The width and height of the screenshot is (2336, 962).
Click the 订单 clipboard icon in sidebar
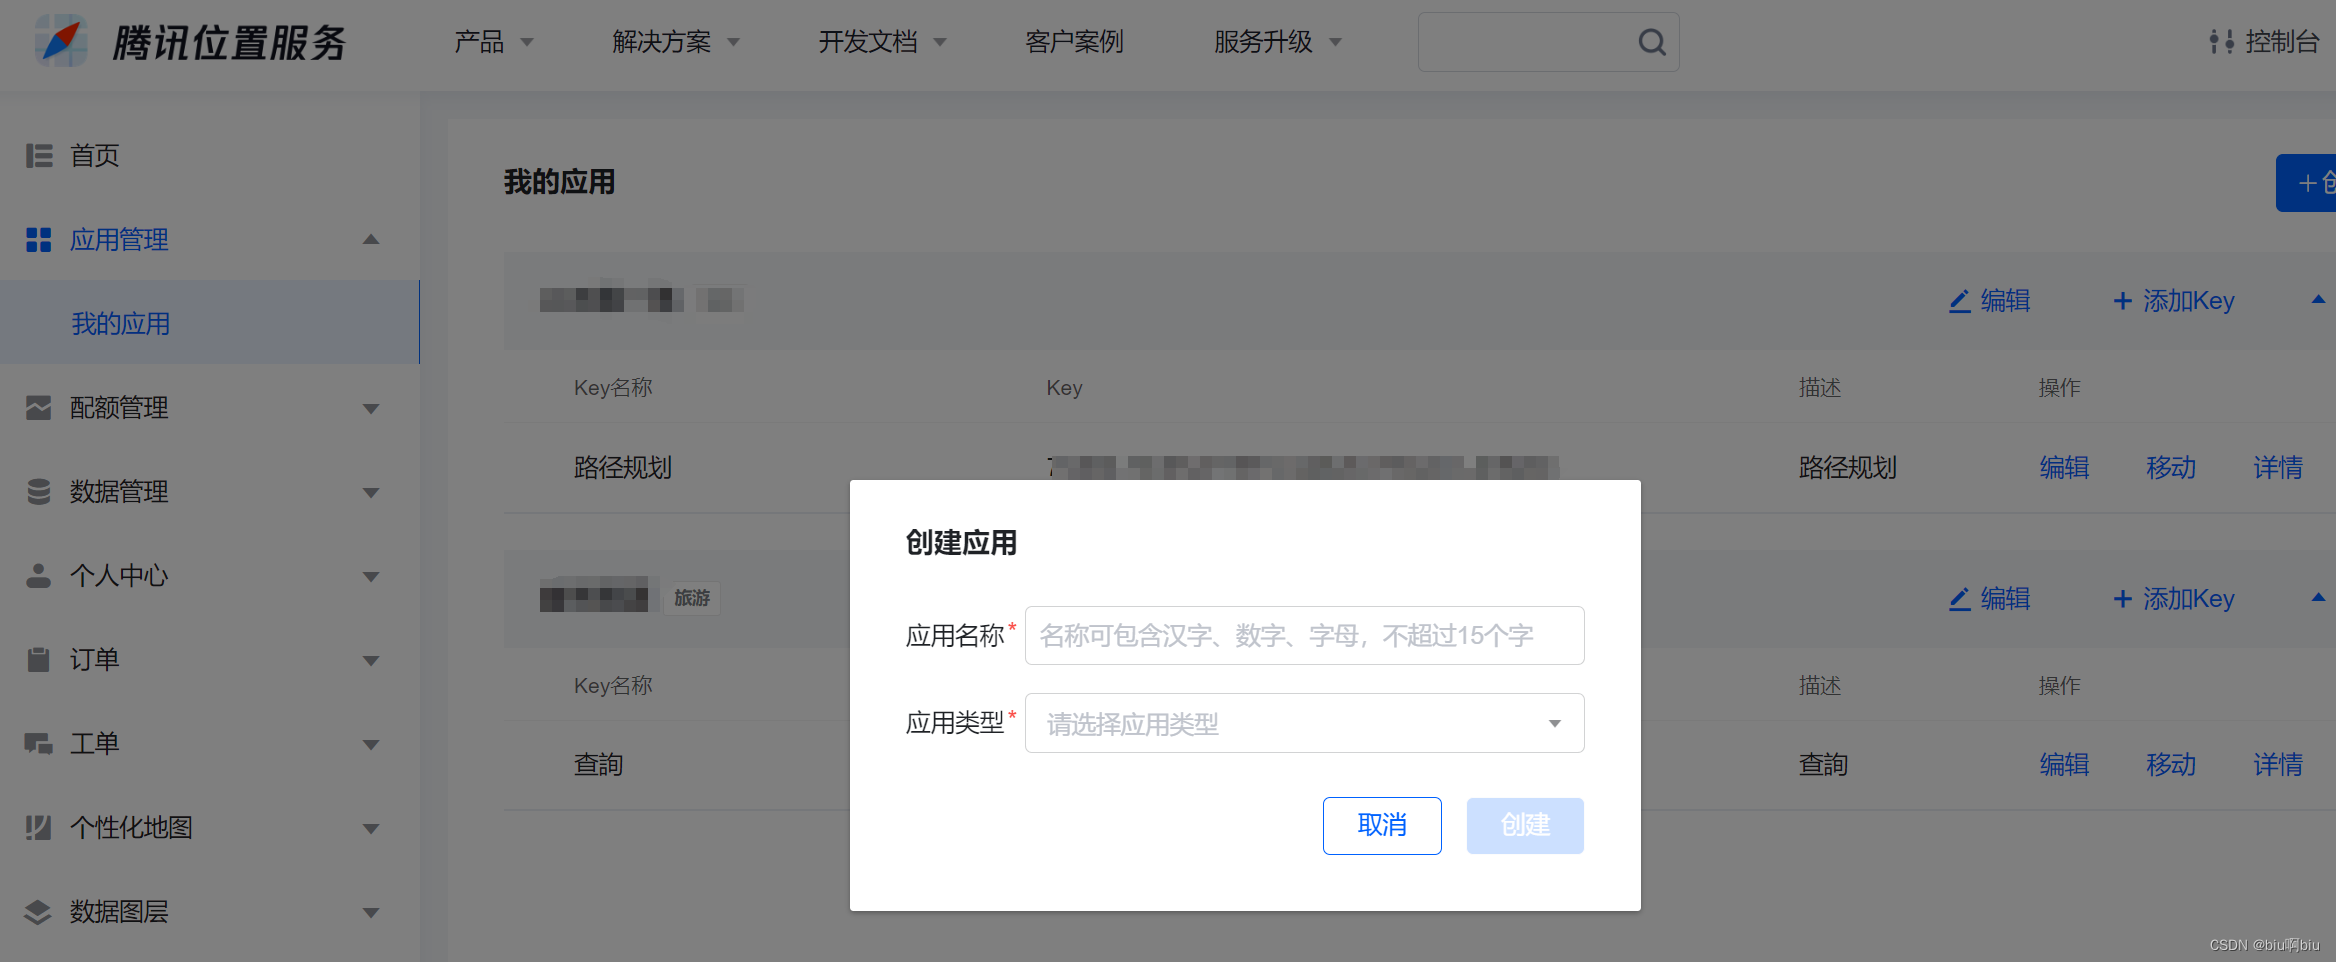click(38, 659)
